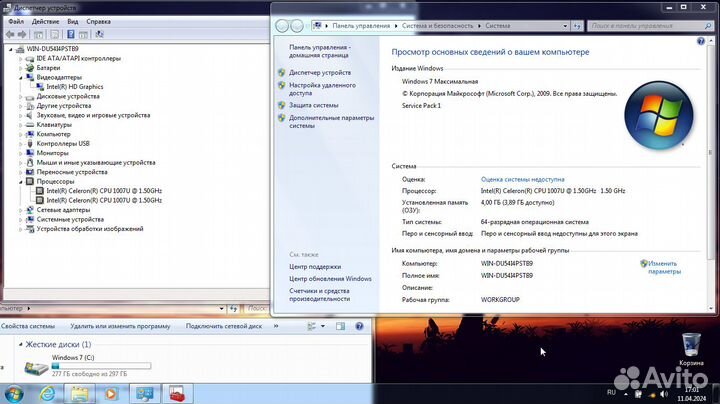
Task: Click Устройства обработки изображений icon
Action: [x=30, y=229]
